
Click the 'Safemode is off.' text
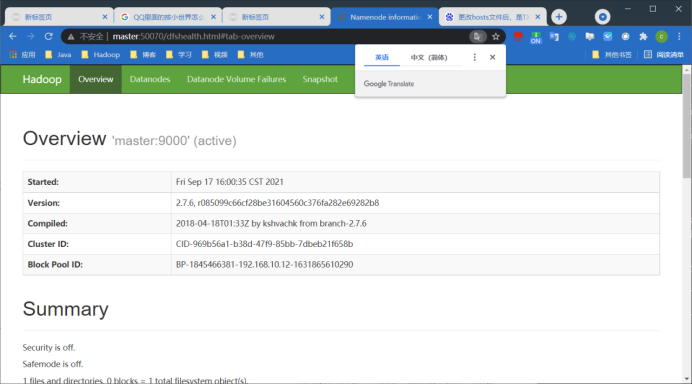(53, 364)
